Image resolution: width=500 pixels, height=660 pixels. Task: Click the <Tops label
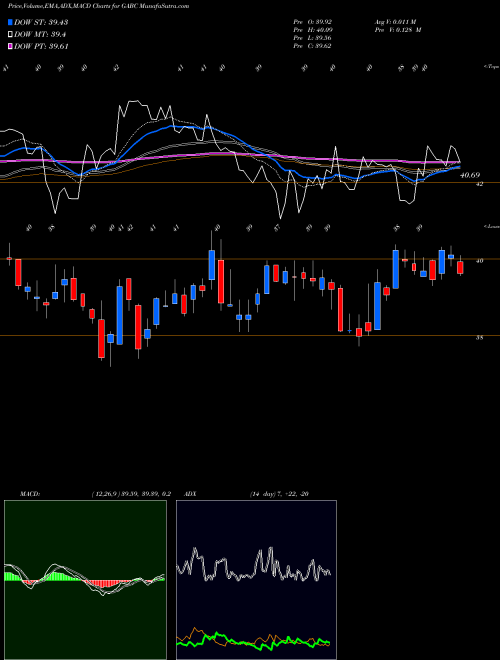(491, 67)
